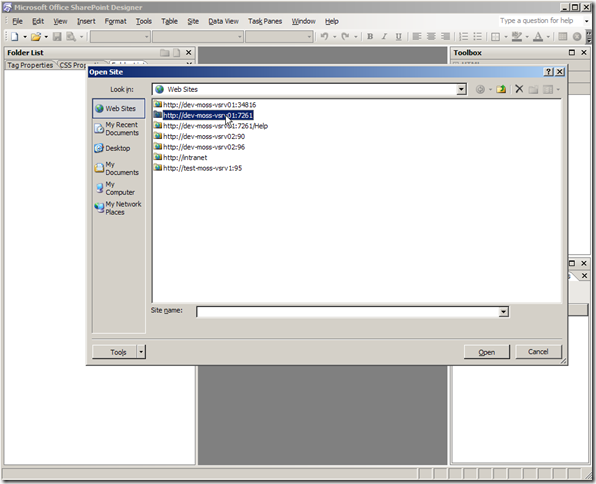Open the Task Panes menu
The width and height of the screenshot is (596, 484).
tap(265, 21)
